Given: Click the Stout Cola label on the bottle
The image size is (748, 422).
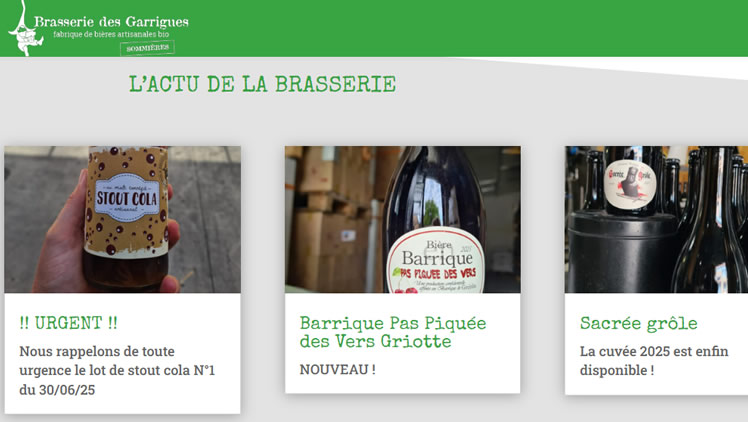Looking at the screenshot, I should click(127, 197).
